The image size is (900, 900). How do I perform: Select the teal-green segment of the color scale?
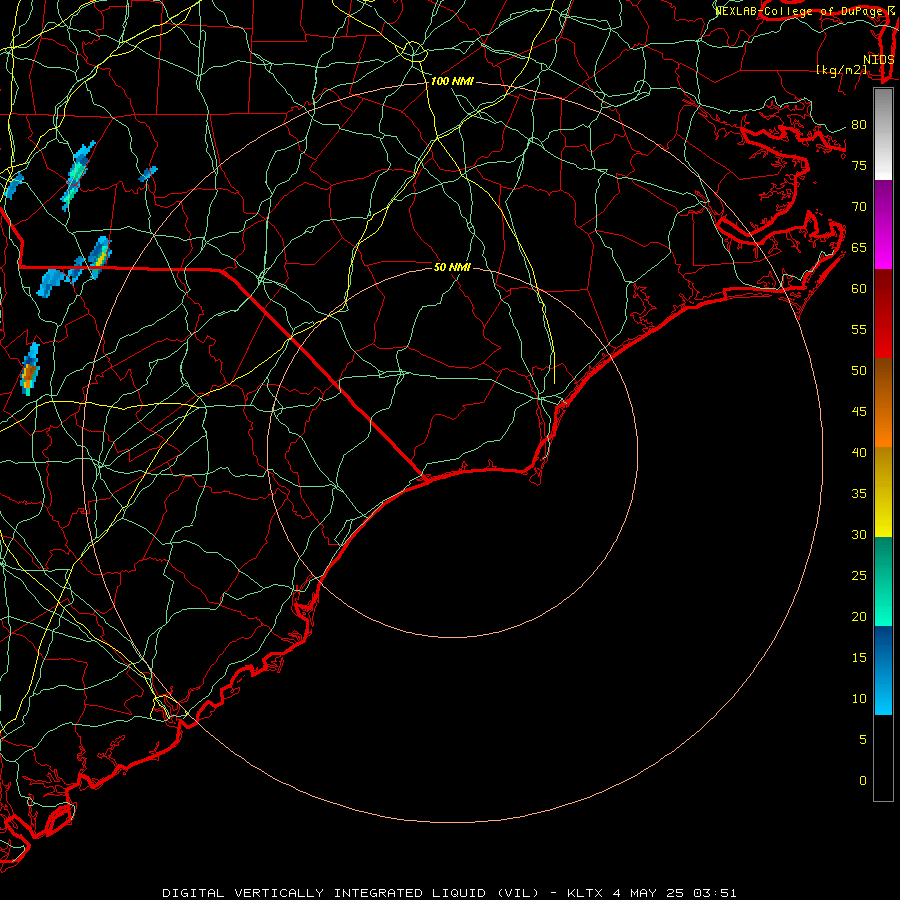[x=883, y=581]
